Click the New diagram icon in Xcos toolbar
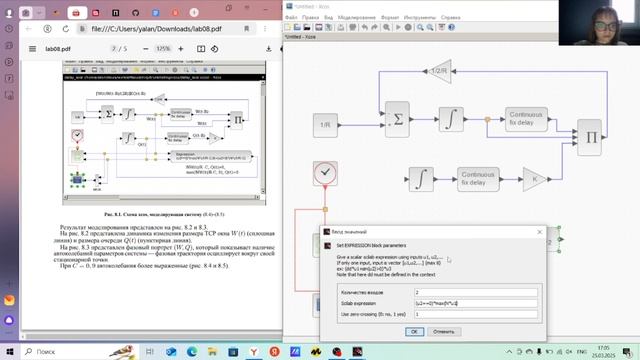This screenshot has height=360, width=640. click(x=288, y=27)
